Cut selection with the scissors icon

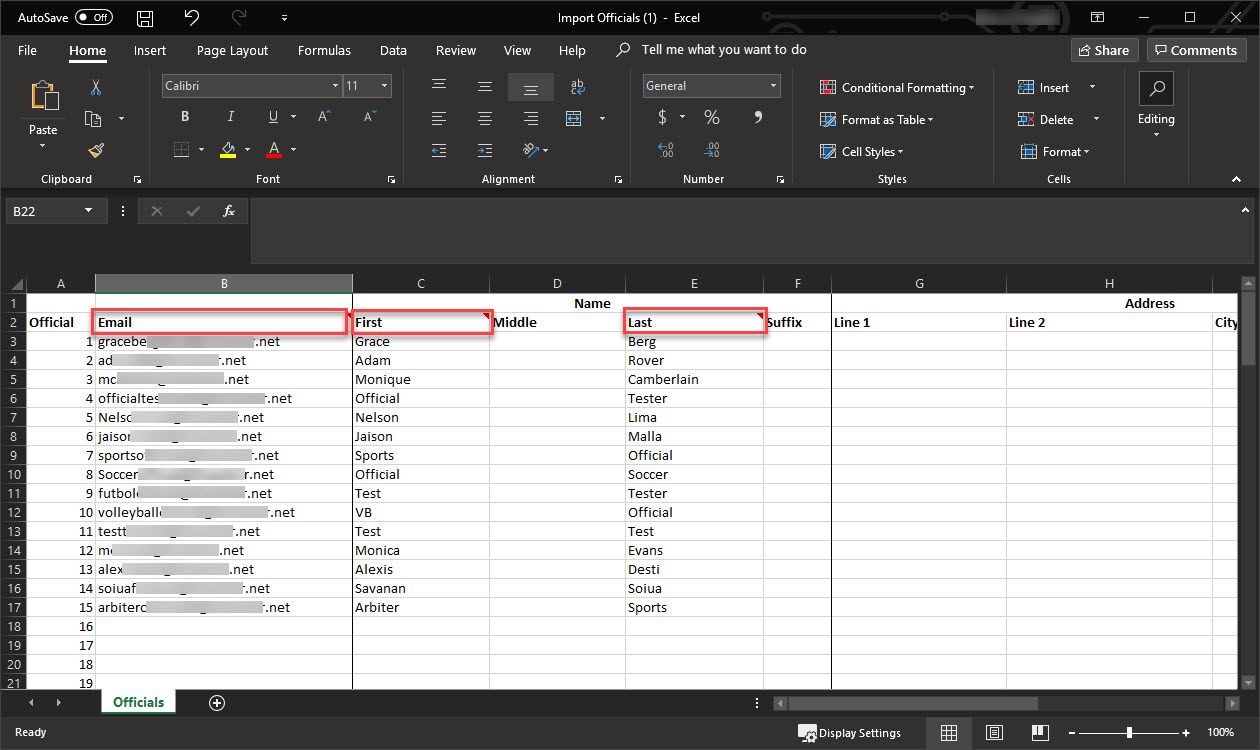point(96,88)
